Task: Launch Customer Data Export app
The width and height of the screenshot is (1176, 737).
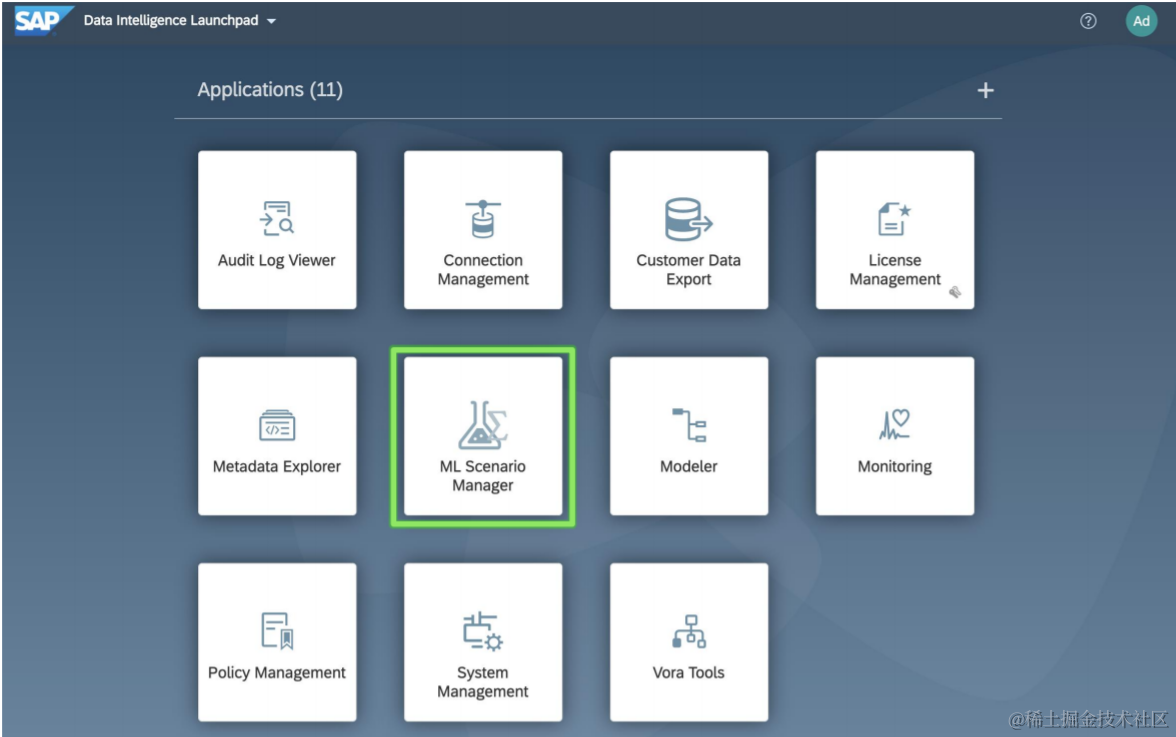Action: [688, 230]
